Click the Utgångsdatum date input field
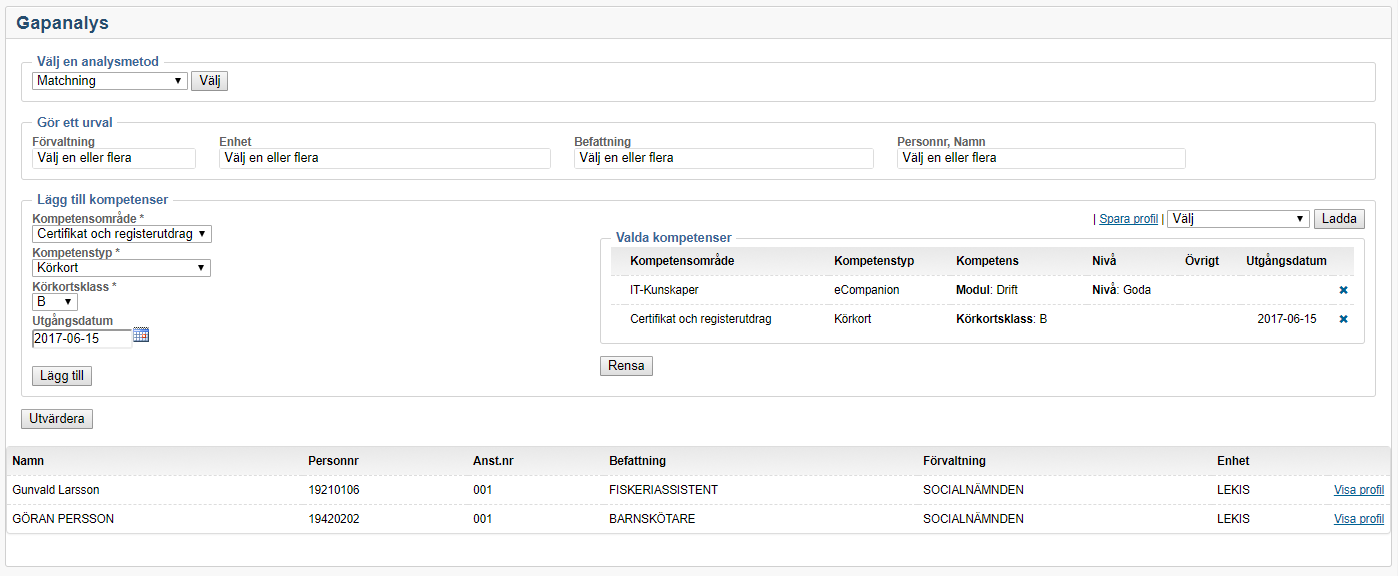The width and height of the screenshot is (1398, 576). click(x=81, y=338)
